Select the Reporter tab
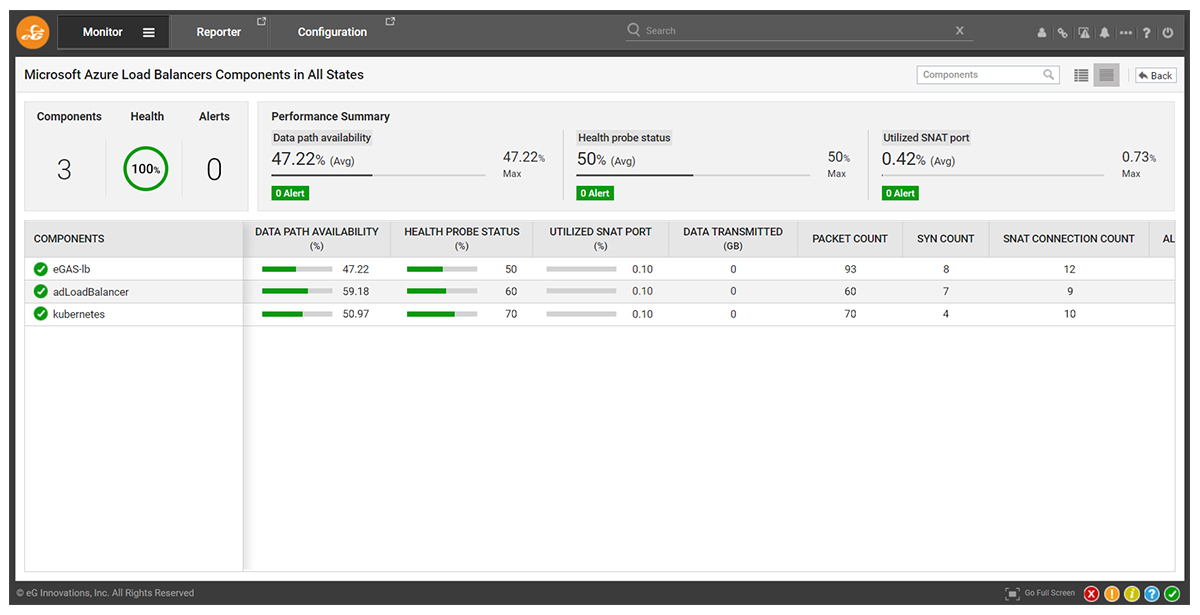The width and height of the screenshot is (1200, 615). [x=219, y=32]
